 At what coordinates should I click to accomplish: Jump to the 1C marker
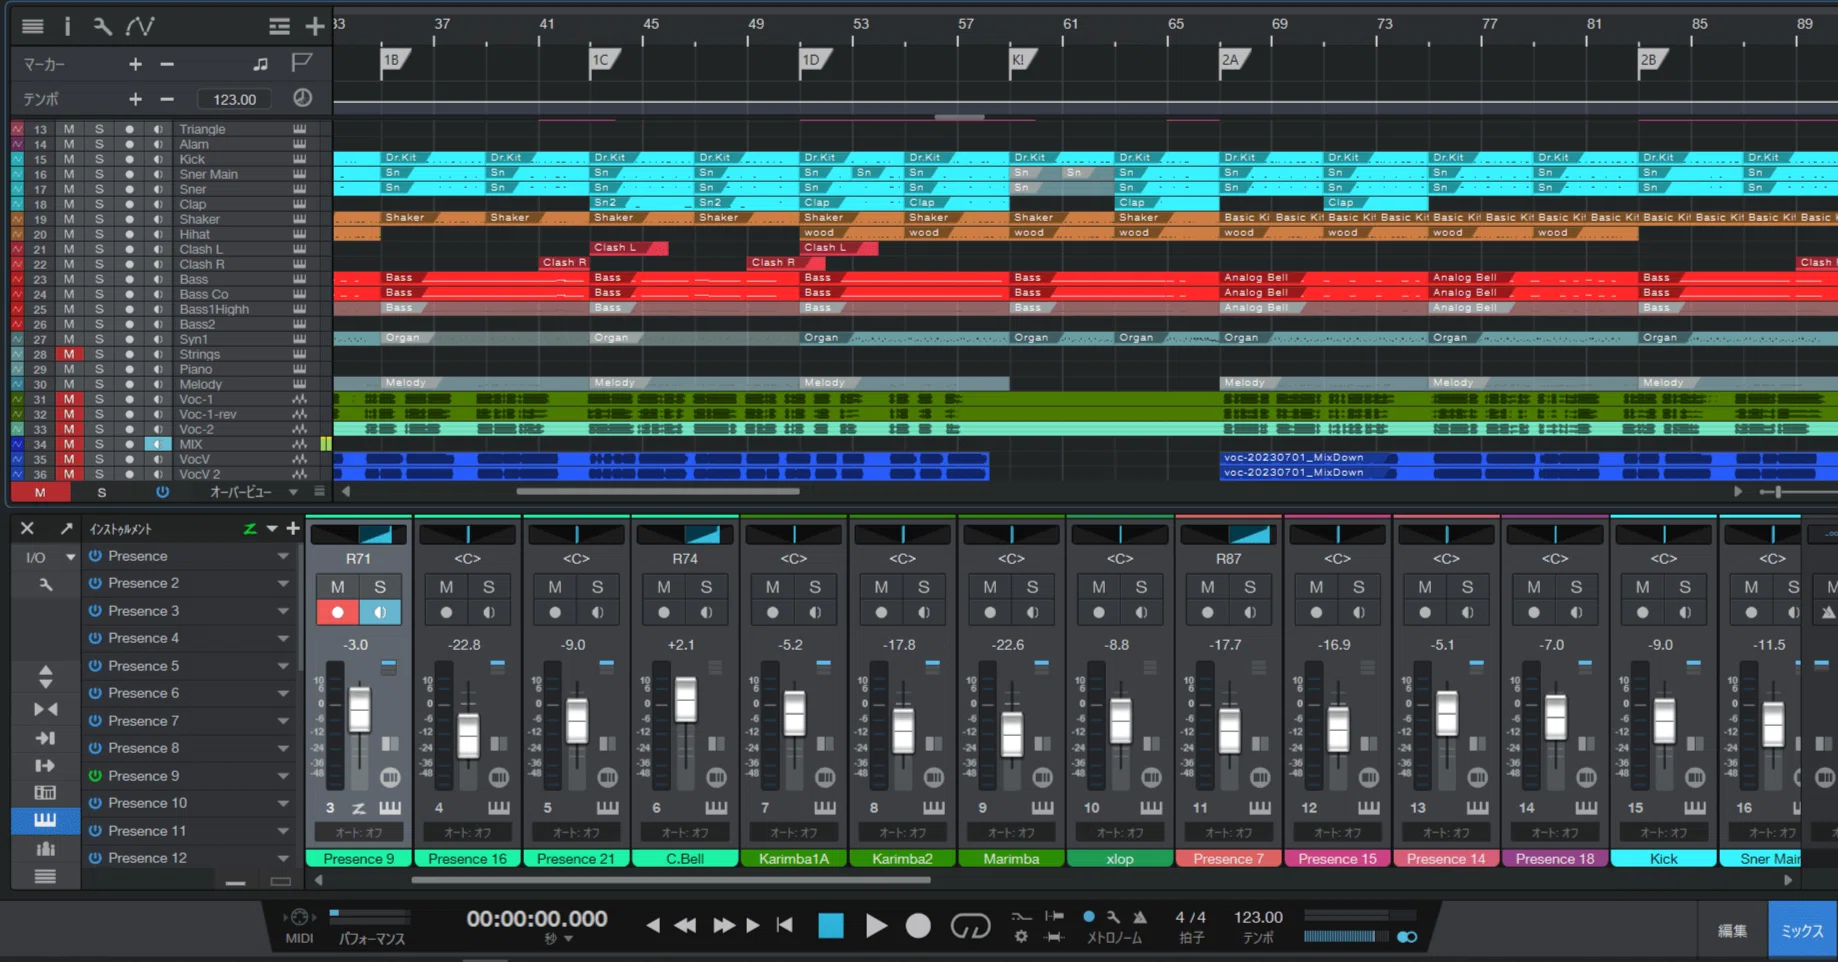pos(603,61)
